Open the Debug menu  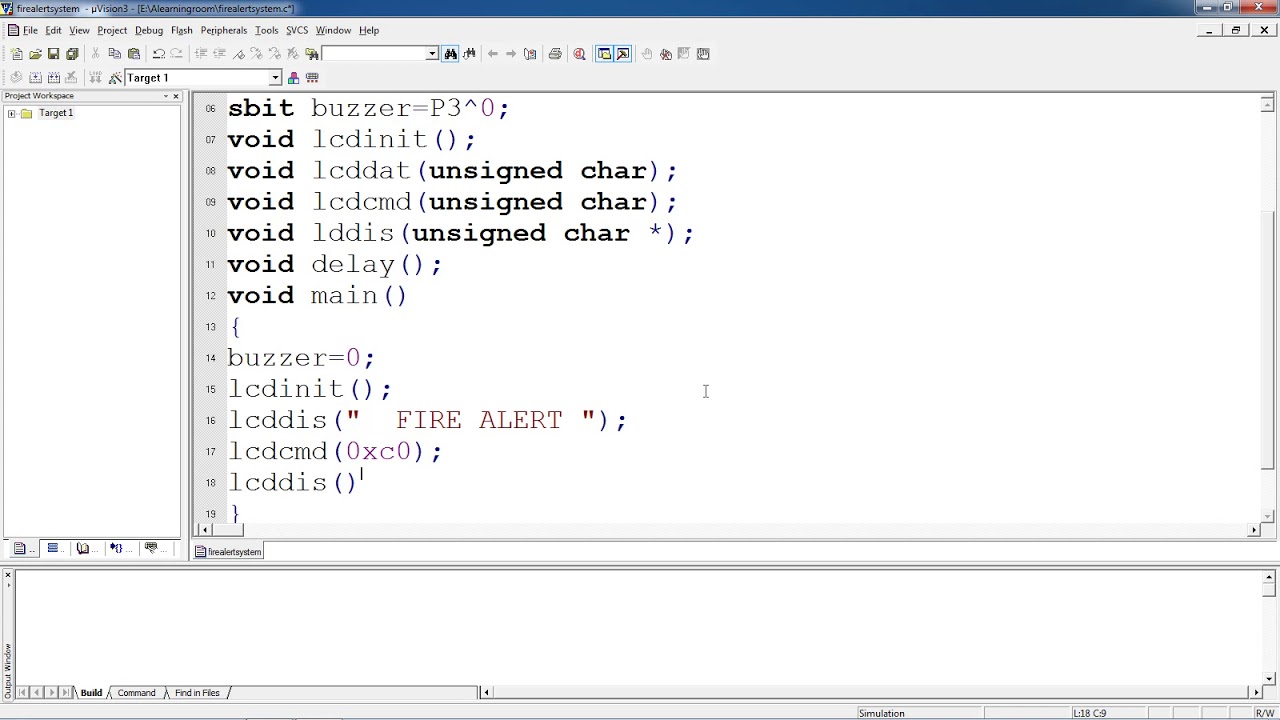149,30
